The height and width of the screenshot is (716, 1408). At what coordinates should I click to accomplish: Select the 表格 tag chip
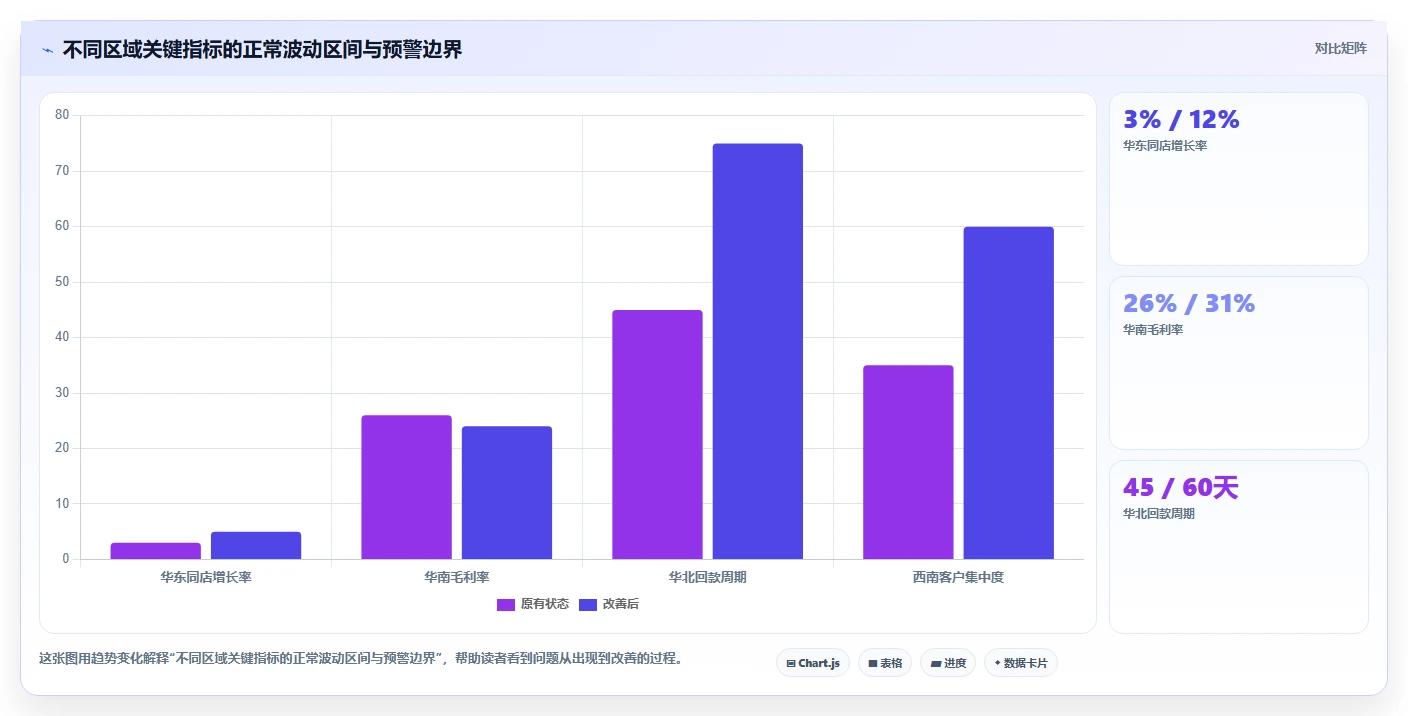885,663
